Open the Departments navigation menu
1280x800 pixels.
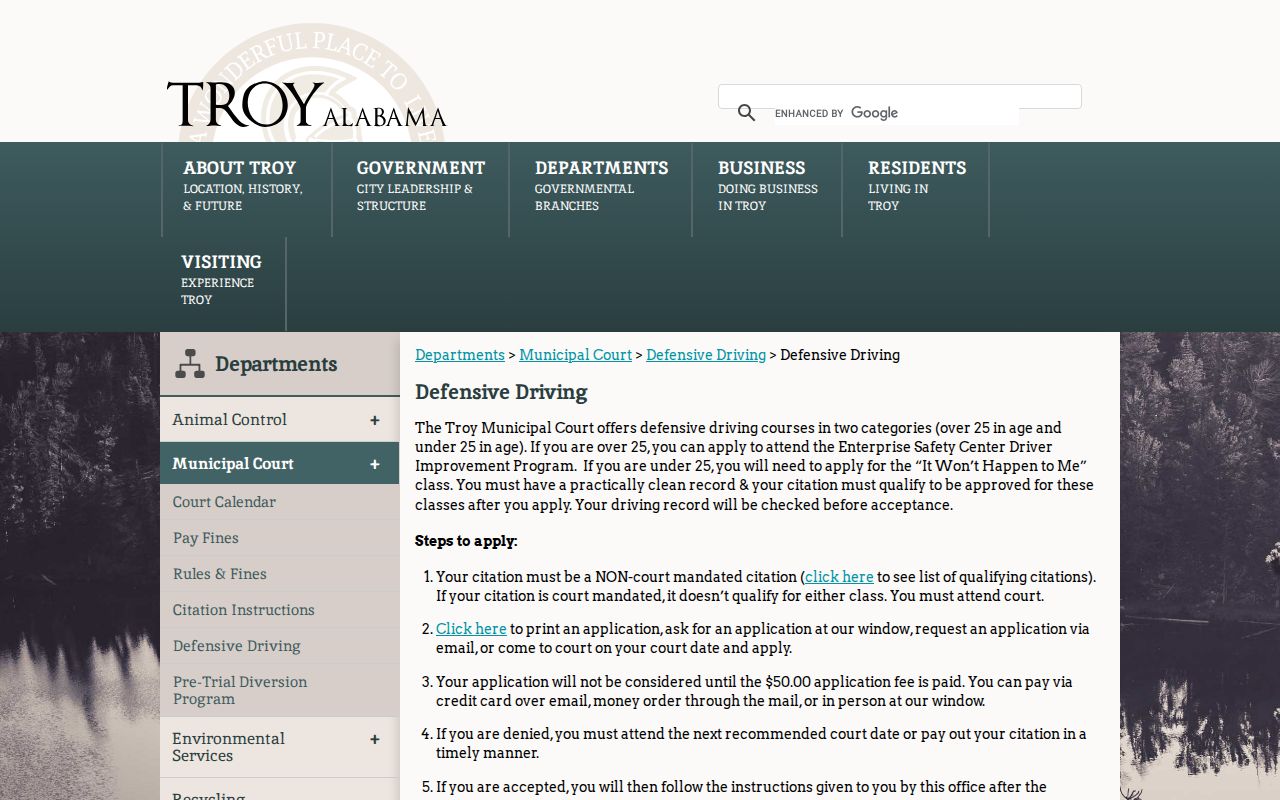[600, 189]
